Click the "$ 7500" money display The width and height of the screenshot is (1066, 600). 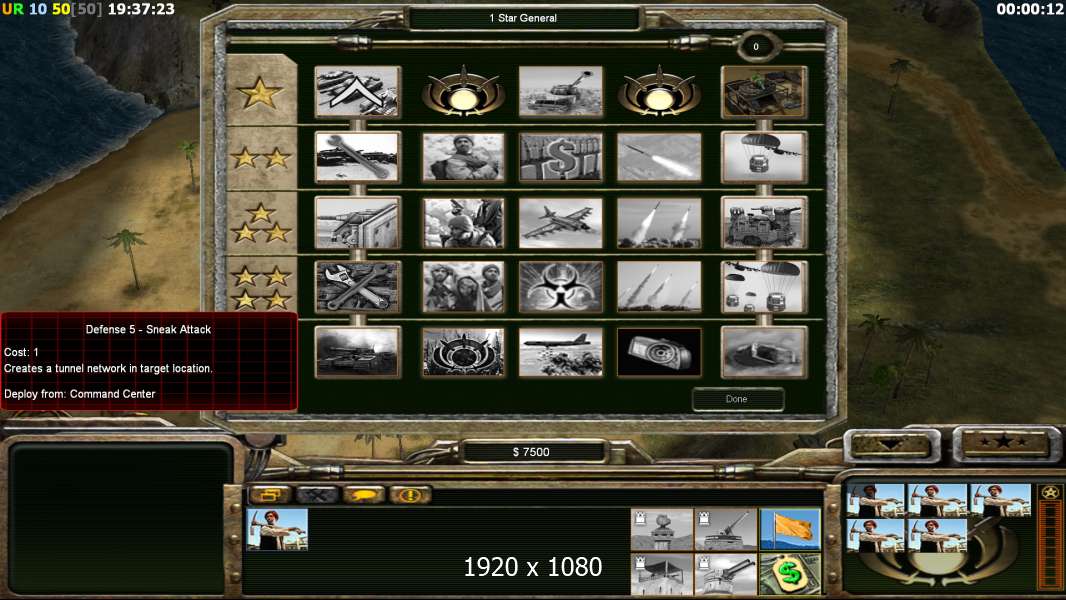pyautogui.click(x=532, y=452)
